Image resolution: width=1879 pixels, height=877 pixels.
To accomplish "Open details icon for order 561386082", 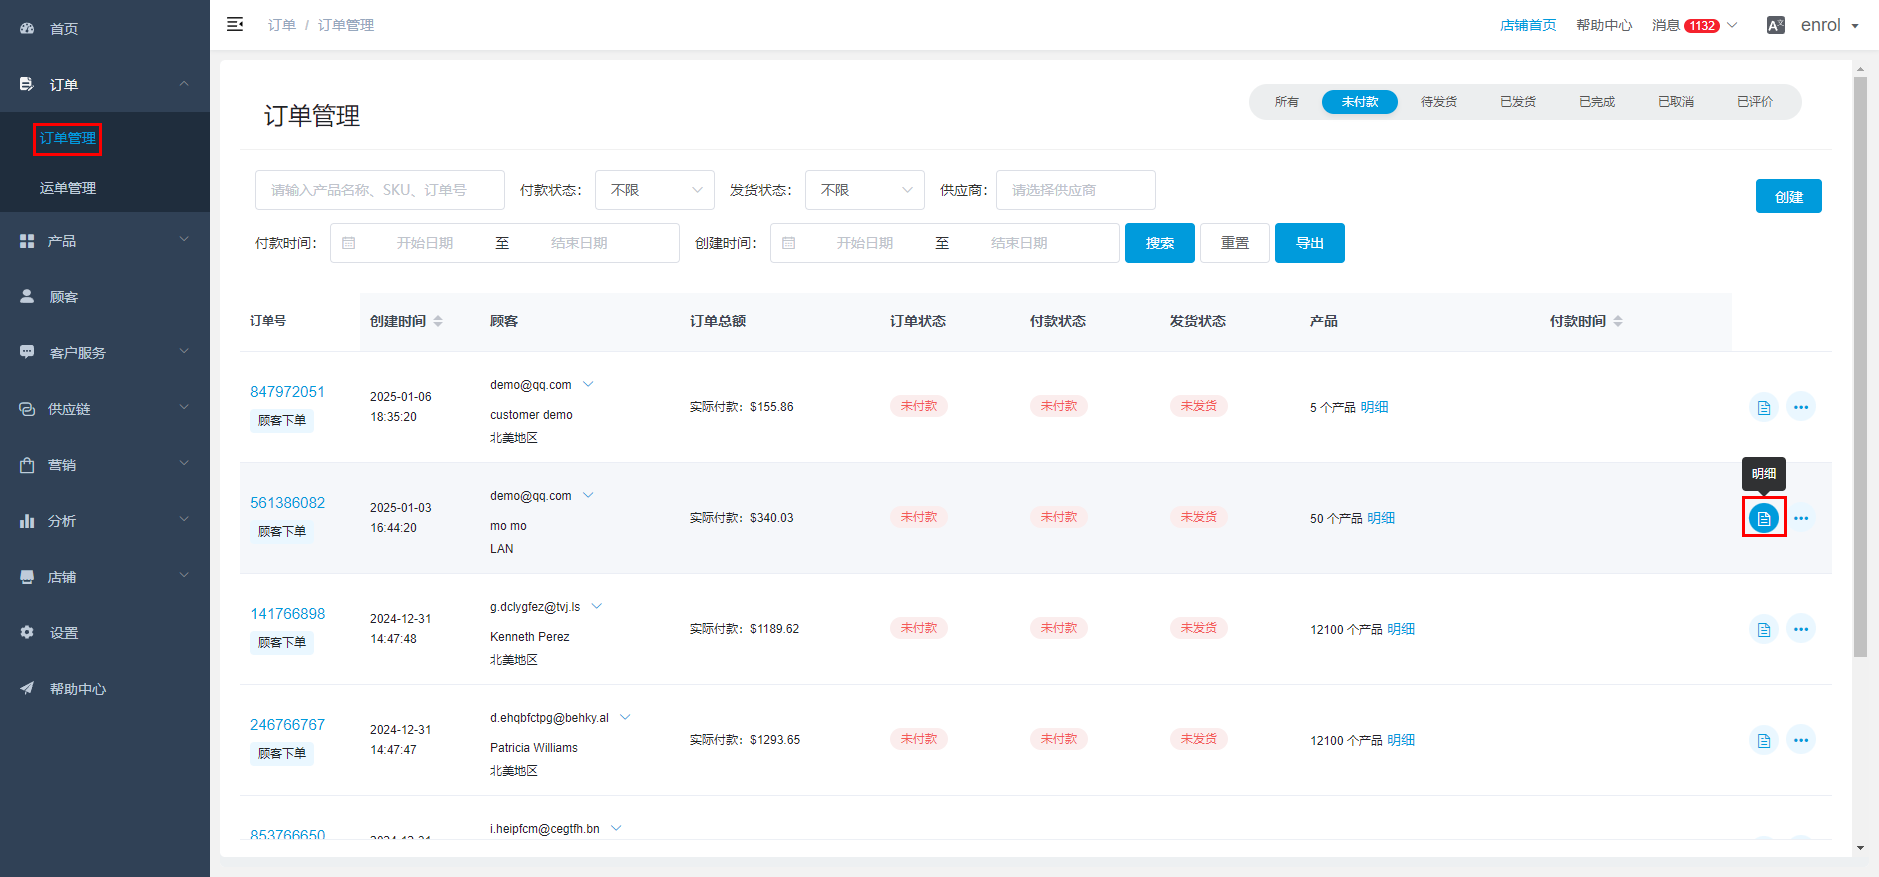I will (x=1763, y=518).
